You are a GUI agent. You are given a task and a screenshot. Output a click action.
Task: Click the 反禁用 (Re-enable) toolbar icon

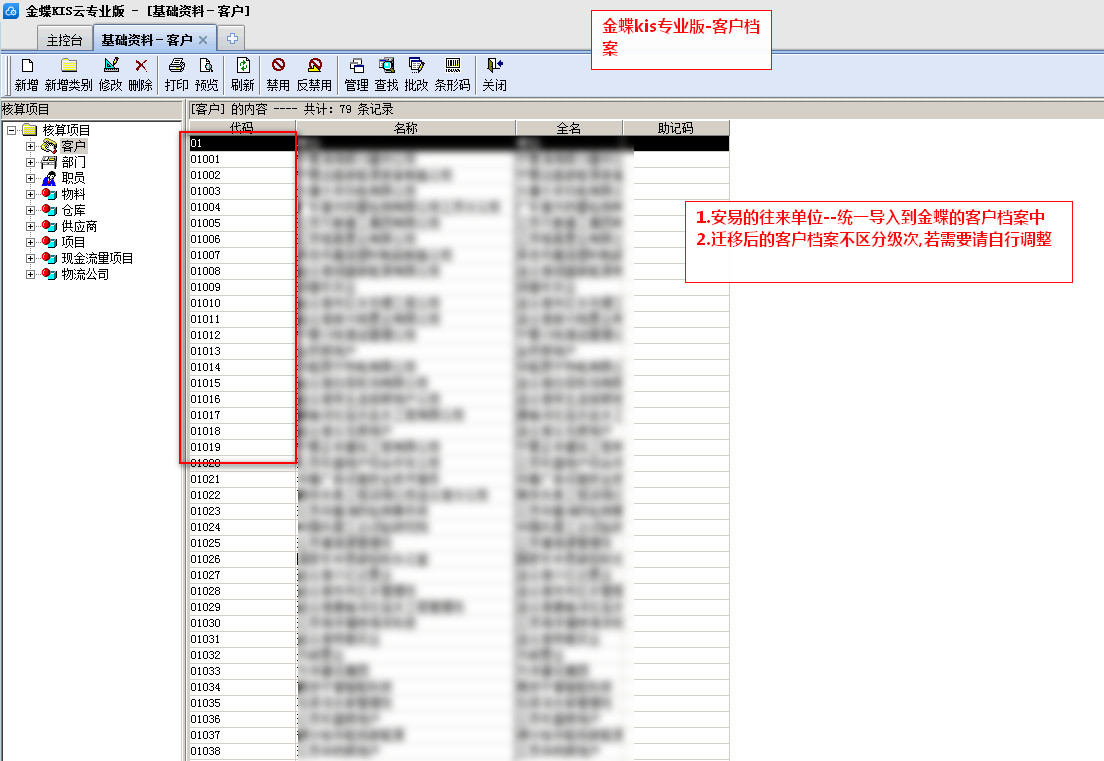pyautogui.click(x=314, y=67)
